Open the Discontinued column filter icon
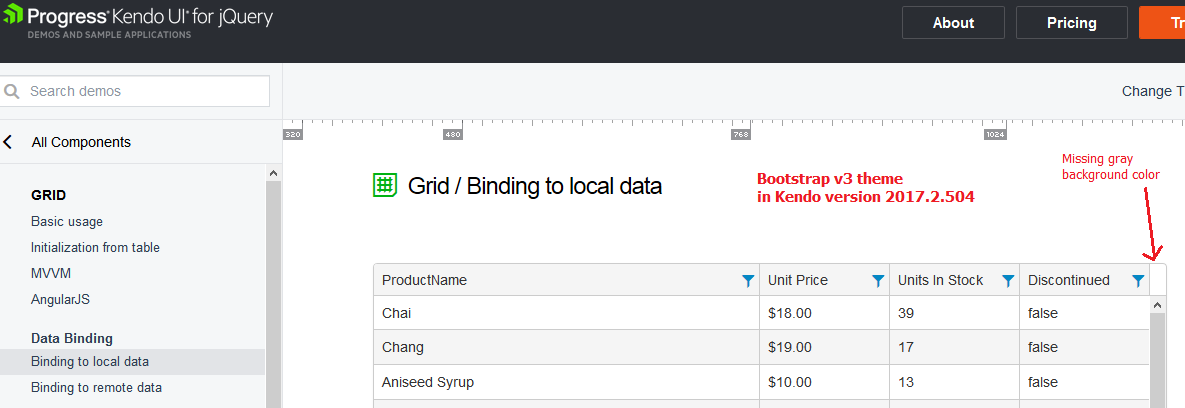1185x408 pixels. pyautogui.click(x=1138, y=281)
